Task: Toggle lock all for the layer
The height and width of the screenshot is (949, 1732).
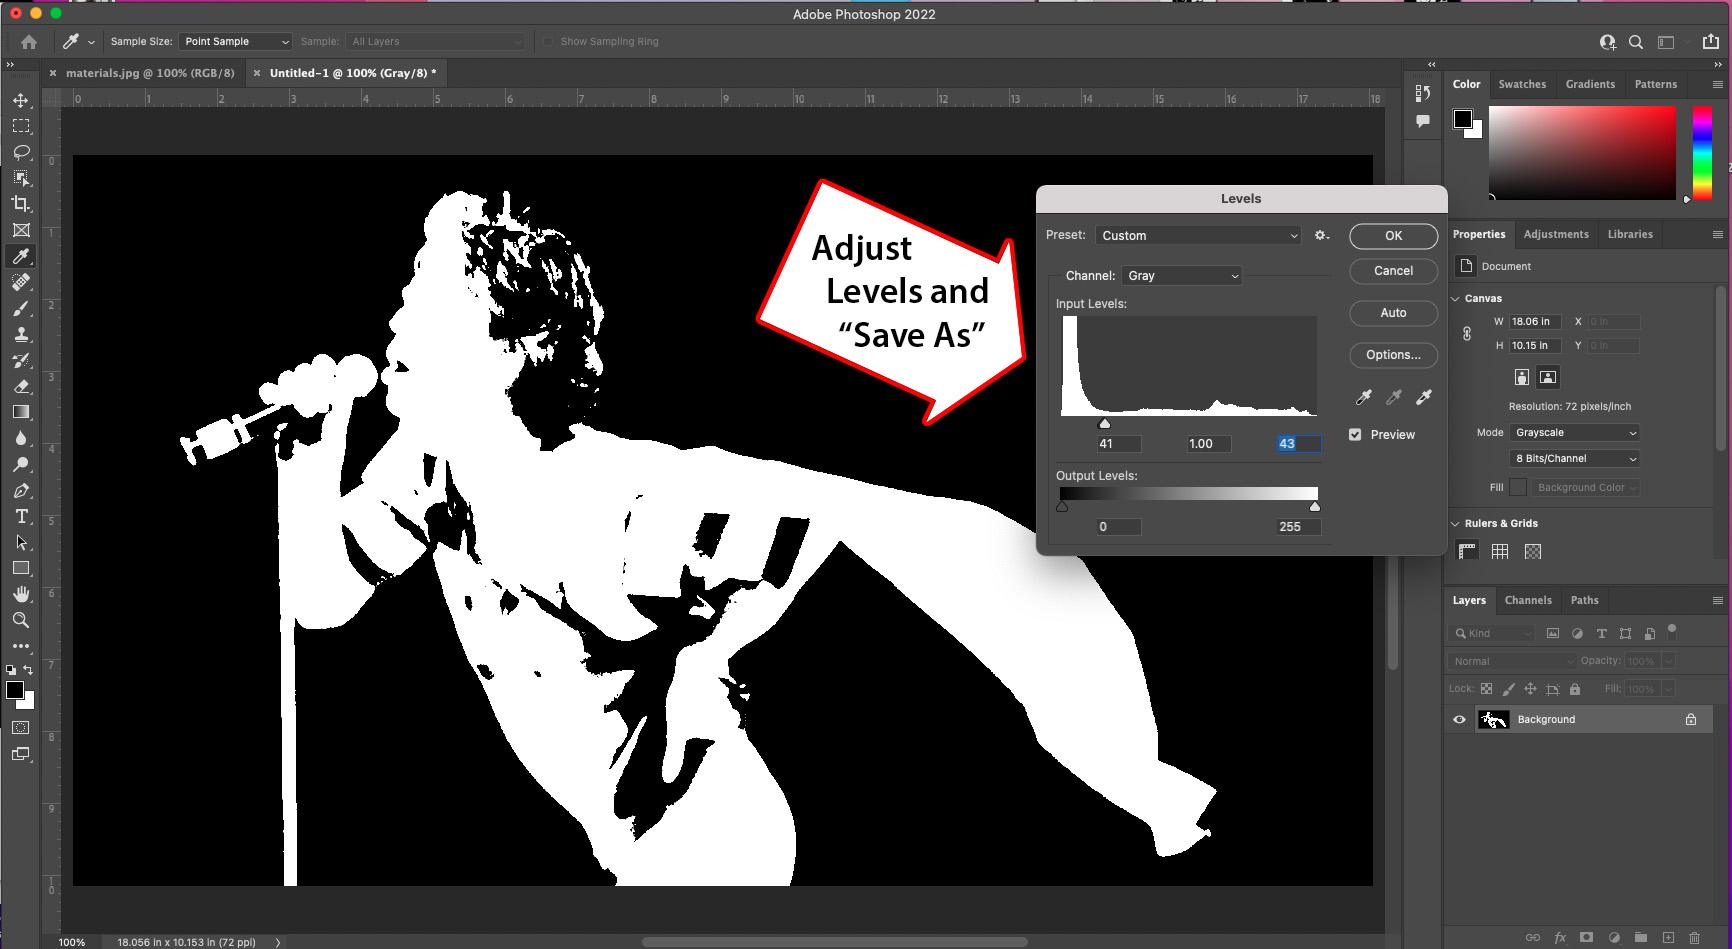Action: click(x=1575, y=689)
